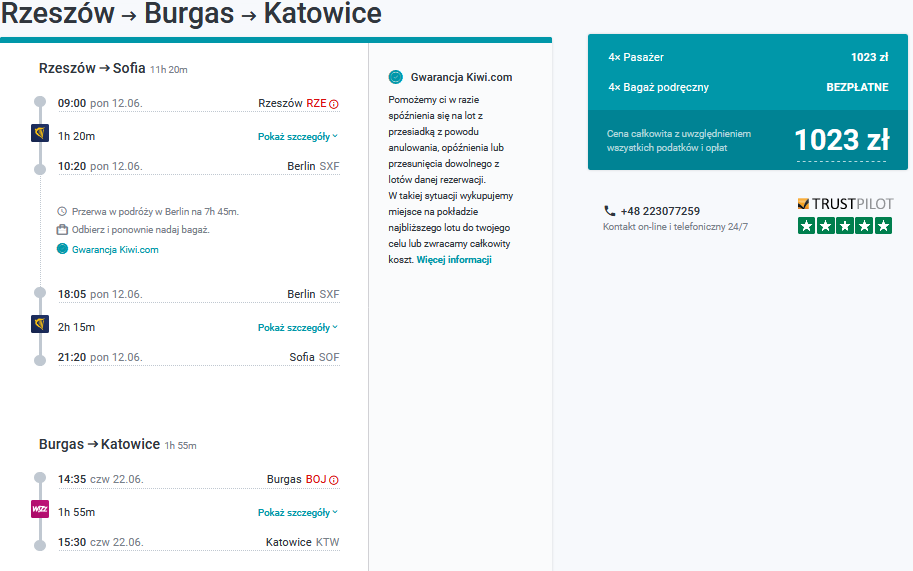Image resolution: width=913 pixels, height=571 pixels.
Task: Expand 'Pokaż szczegóły' for the Rzeszów–Berlin flight
Action: tap(298, 137)
